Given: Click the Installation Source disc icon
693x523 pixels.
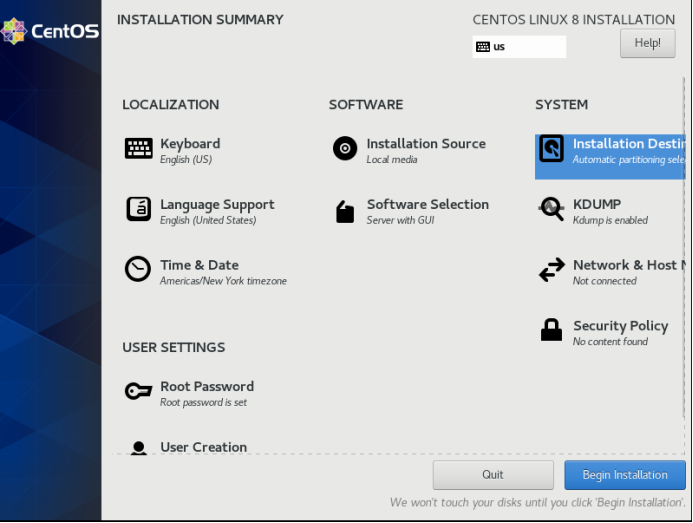Looking at the screenshot, I should tap(345, 148).
